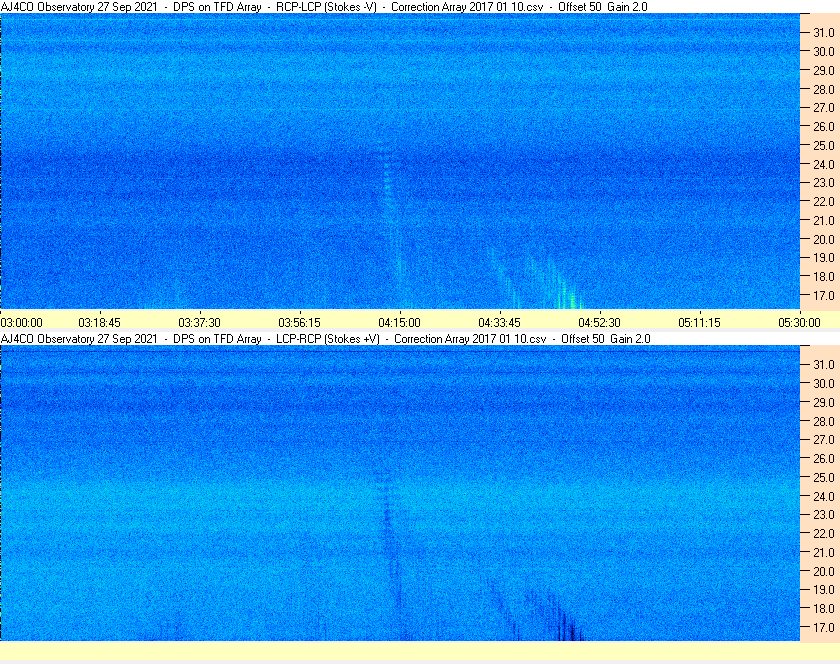This screenshot has height=664, width=840.
Task: Click the 05:30:00 time axis label
Action: [x=799, y=323]
